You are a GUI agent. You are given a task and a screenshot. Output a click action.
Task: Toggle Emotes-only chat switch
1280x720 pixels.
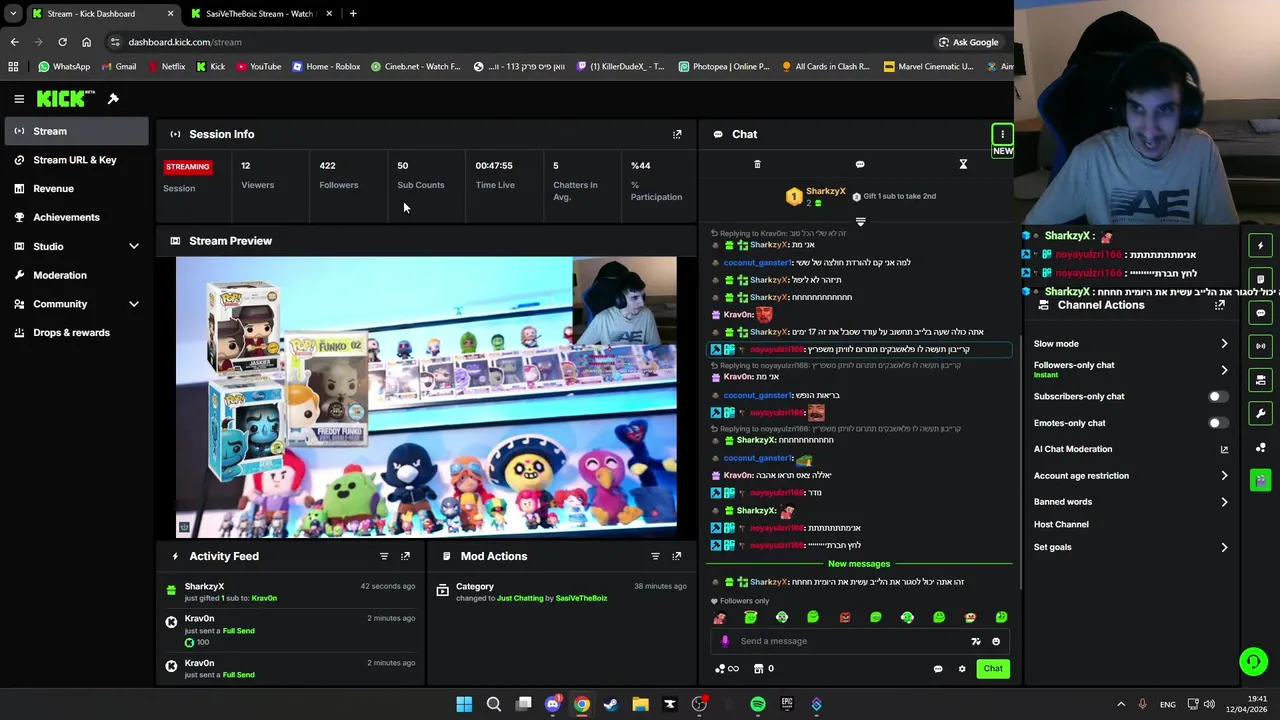(1216, 423)
